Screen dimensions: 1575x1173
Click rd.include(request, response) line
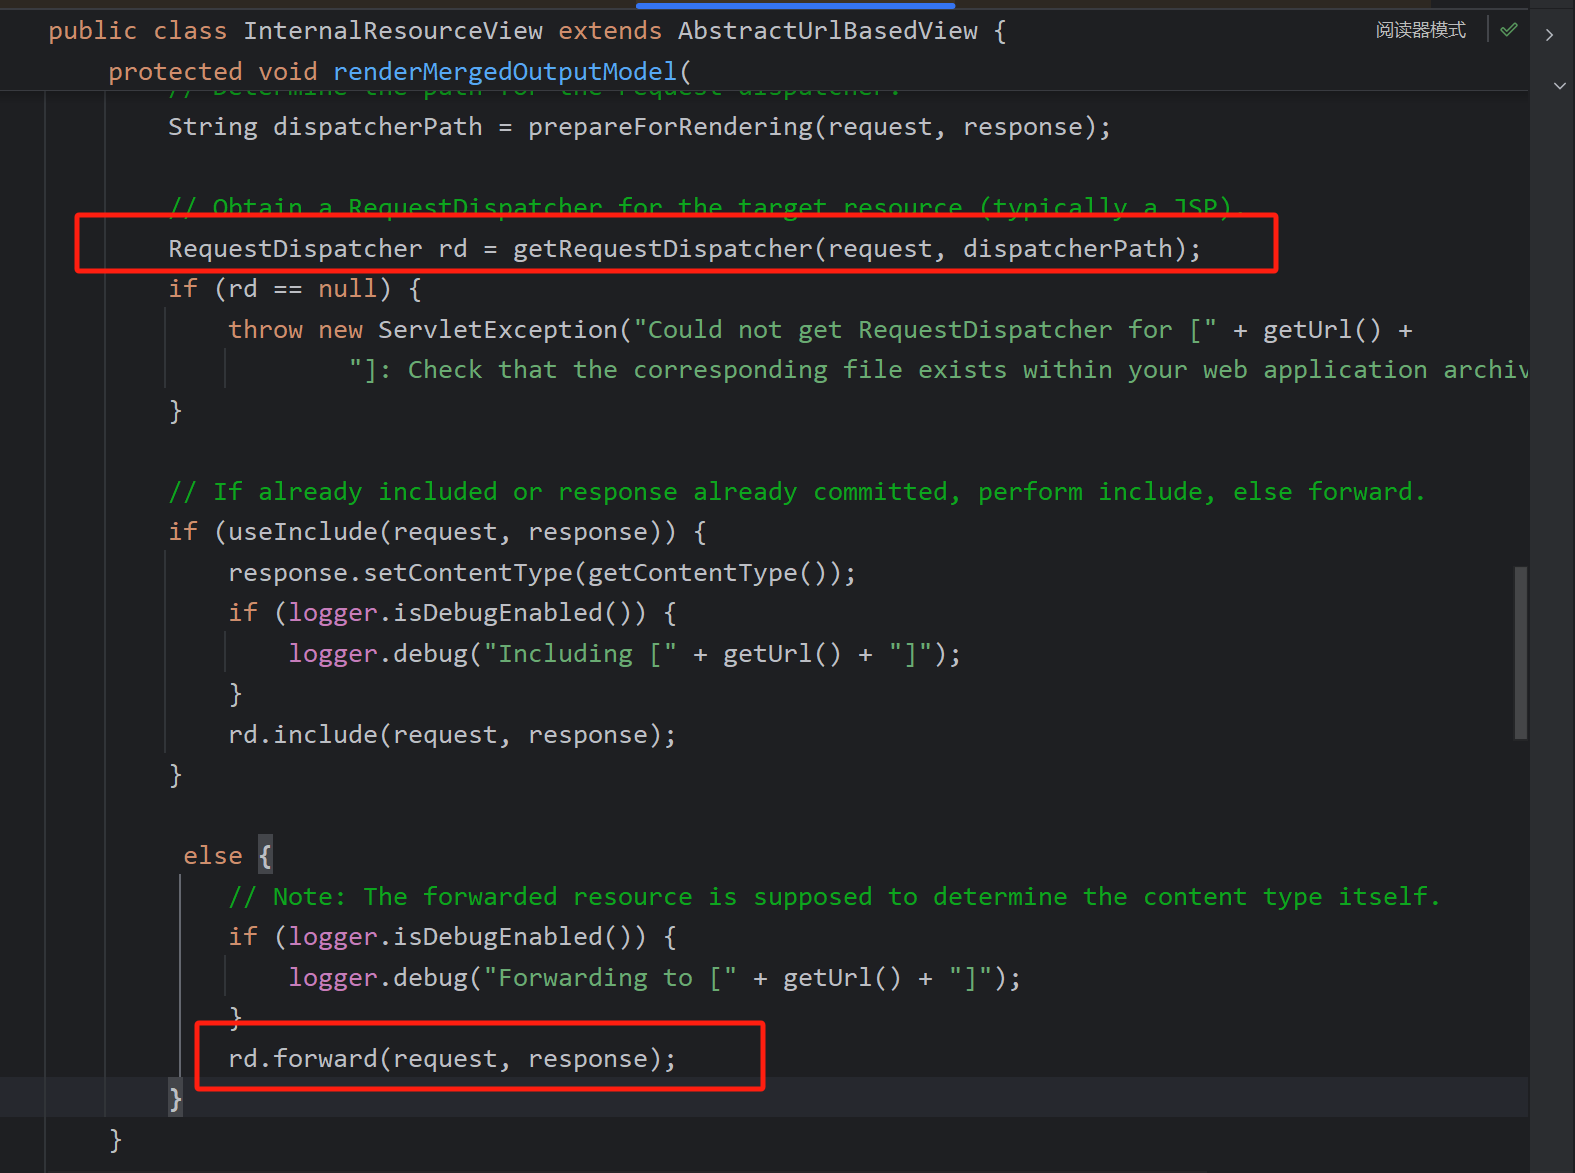click(x=452, y=735)
